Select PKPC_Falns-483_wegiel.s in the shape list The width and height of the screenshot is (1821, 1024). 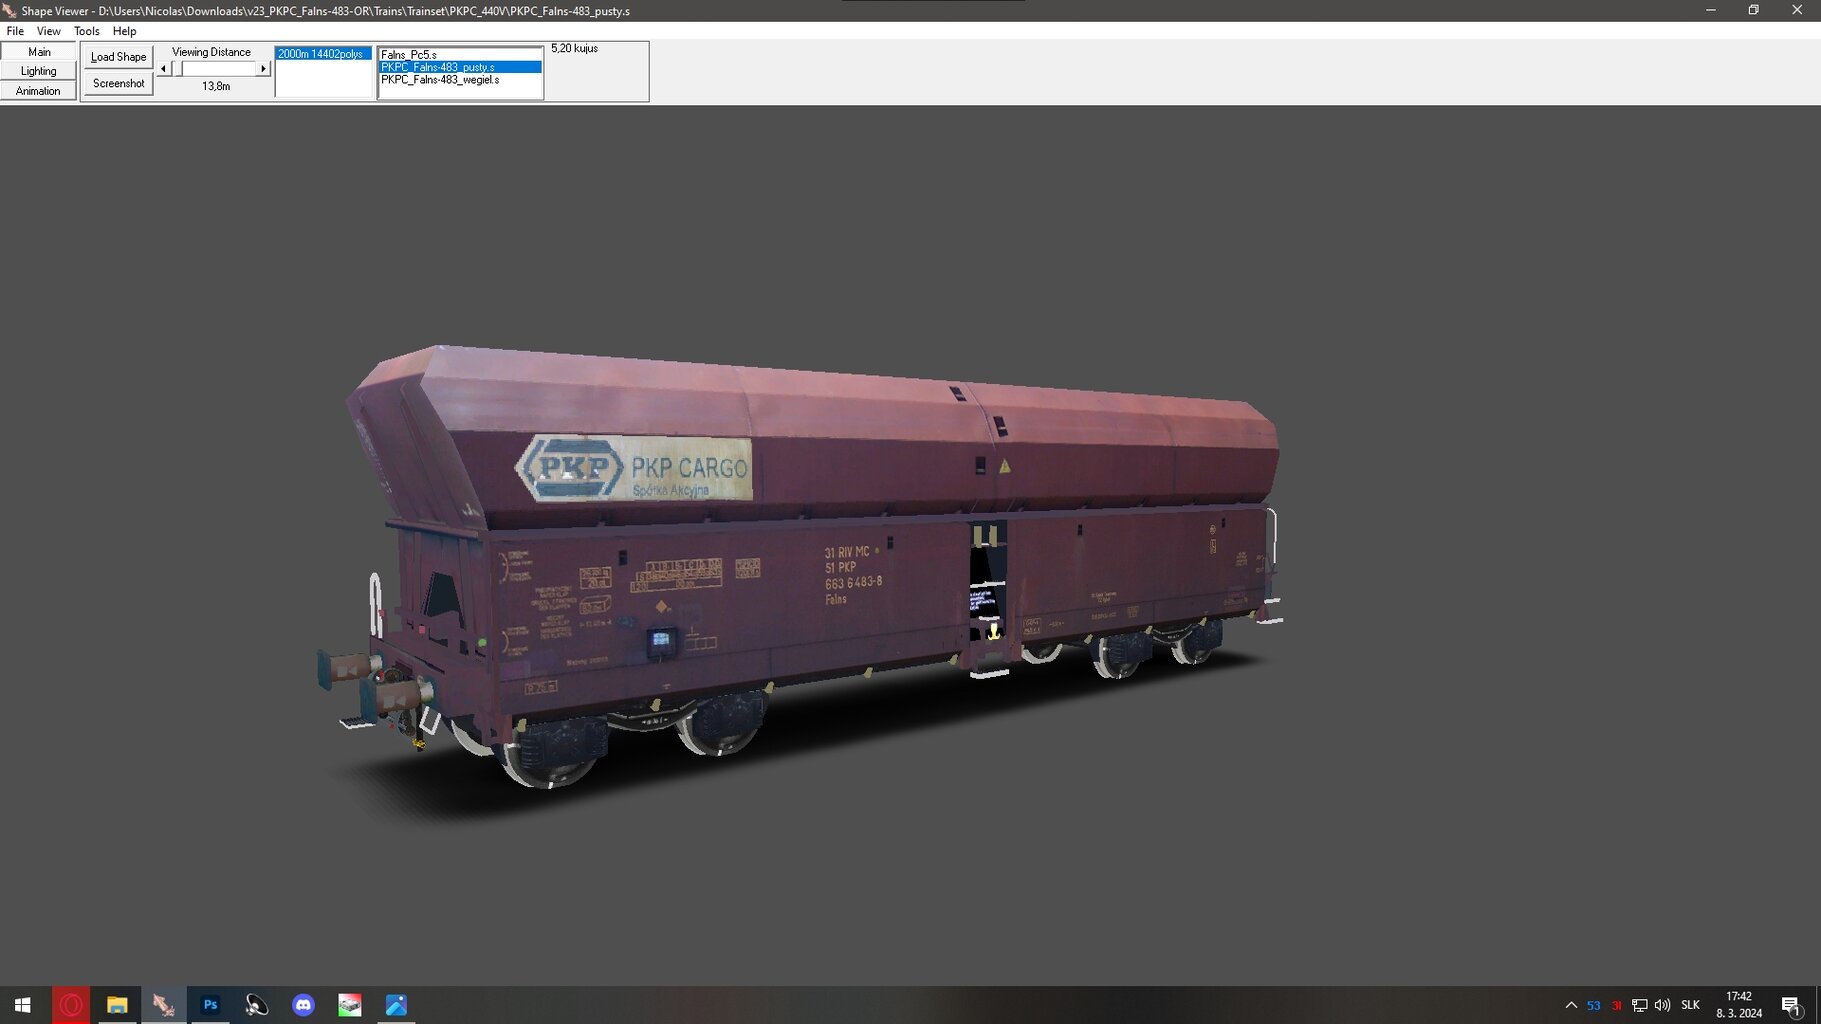[440, 80]
